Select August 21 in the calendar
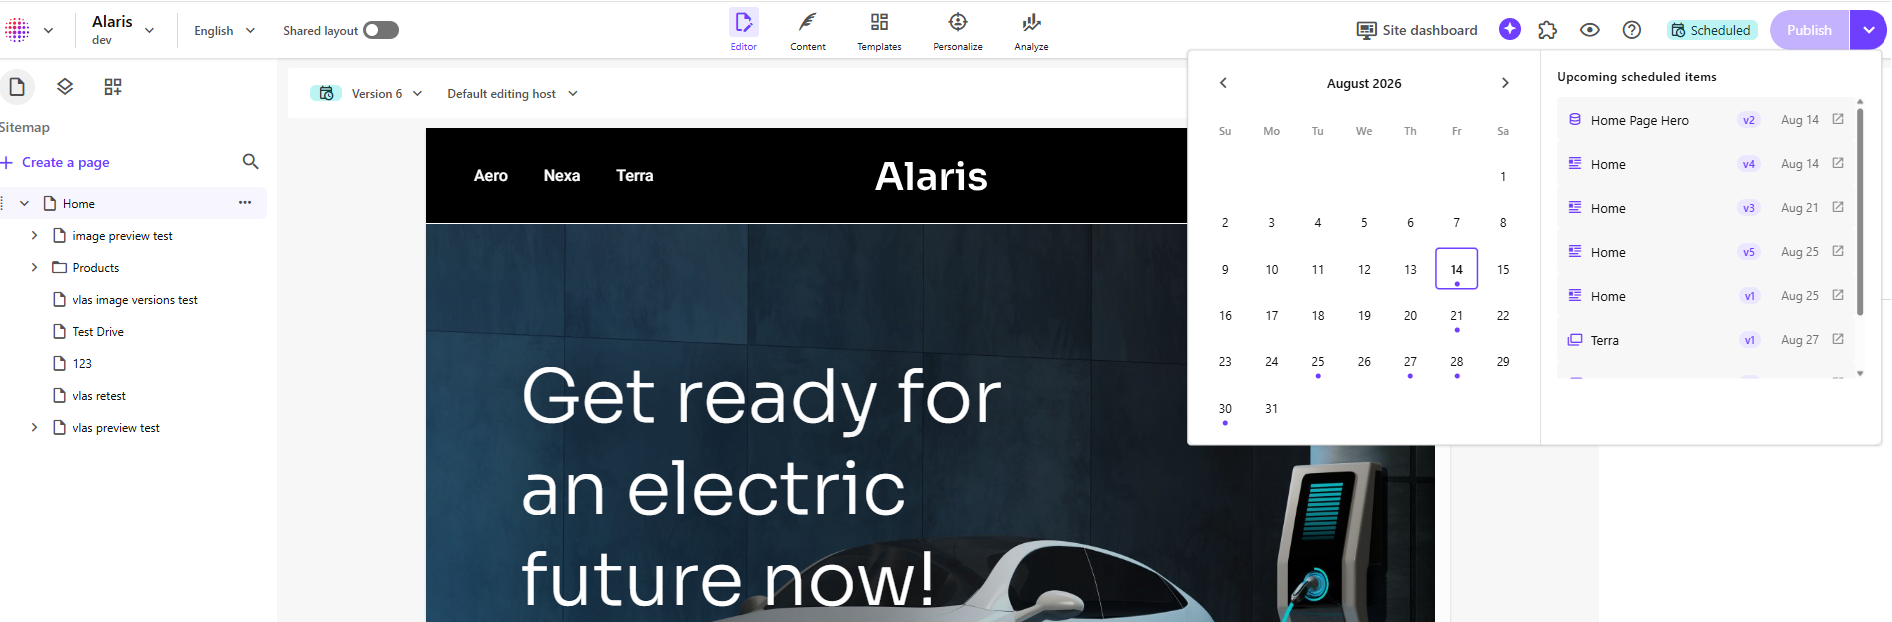This screenshot has width=1892, height=622. click(x=1457, y=316)
